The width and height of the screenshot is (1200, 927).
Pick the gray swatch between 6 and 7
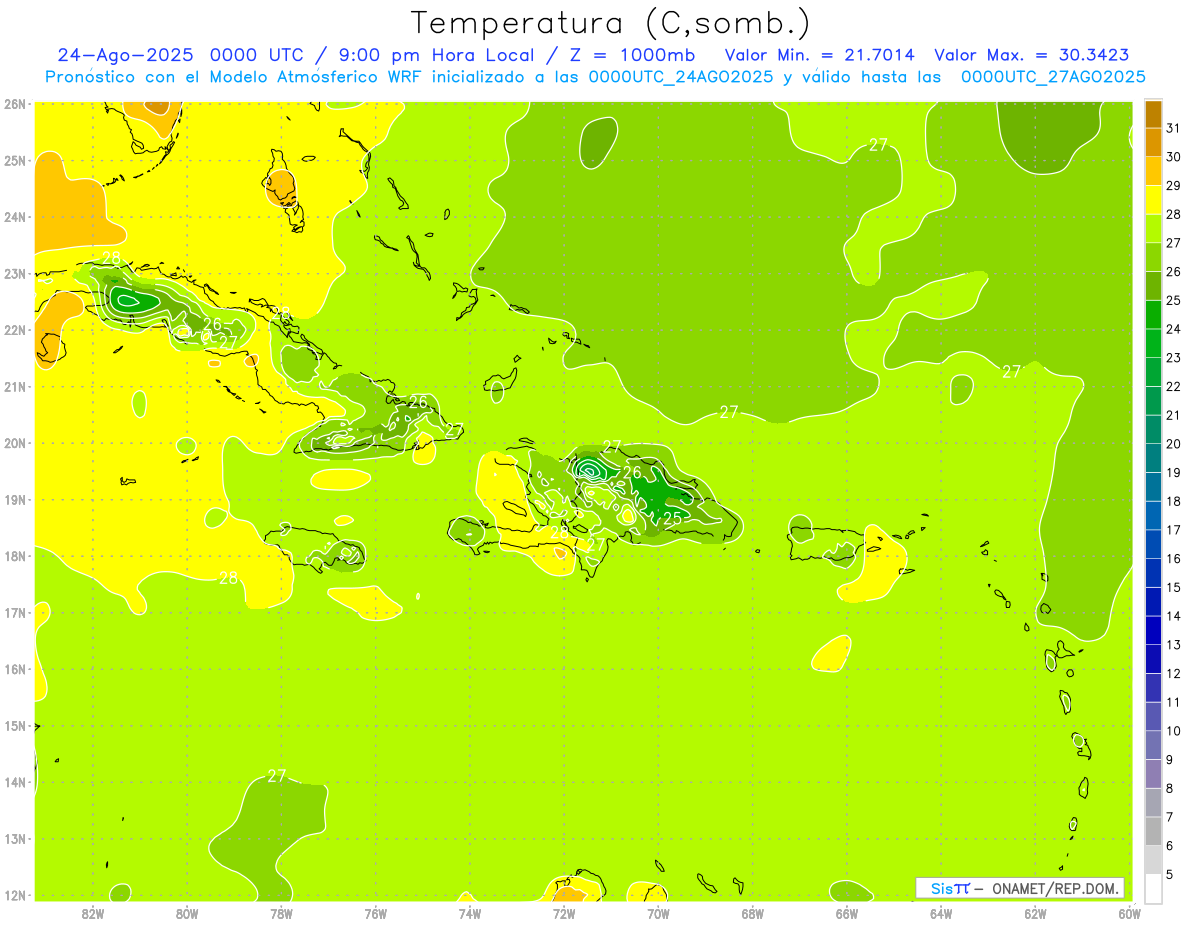1153,832
